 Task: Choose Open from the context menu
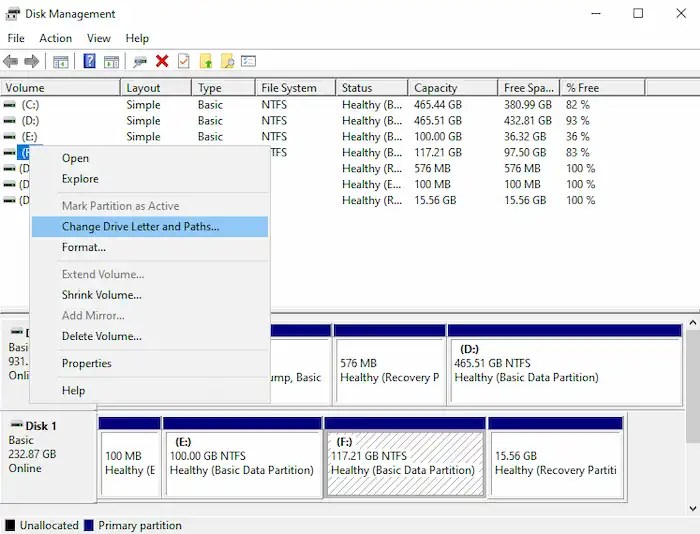pyautogui.click(x=150, y=158)
